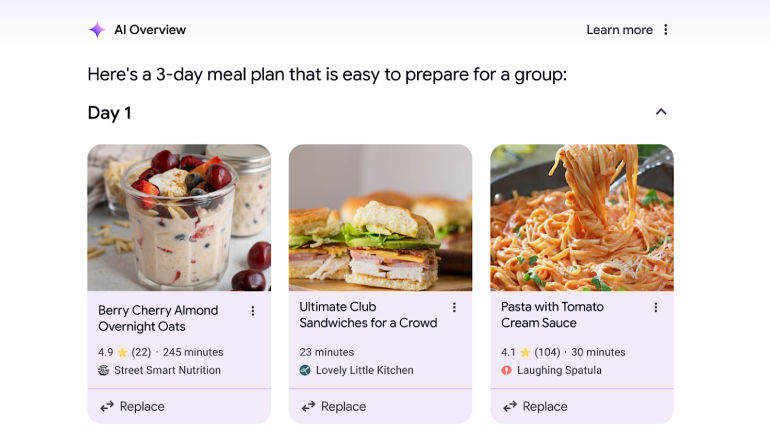Open the club sandwich photo
Screen dimensions: 770x433
tap(380, 217)
